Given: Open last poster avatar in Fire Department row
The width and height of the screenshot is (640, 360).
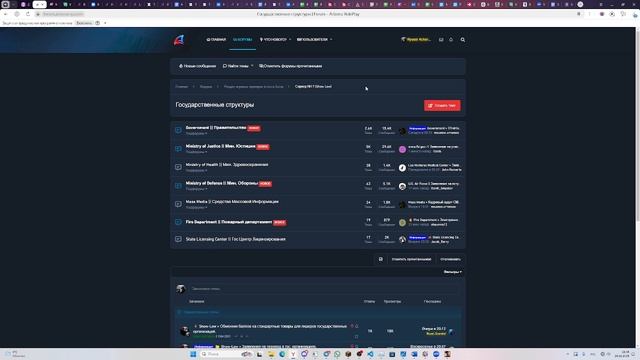Looking at the screenshot, I should 402,222.
